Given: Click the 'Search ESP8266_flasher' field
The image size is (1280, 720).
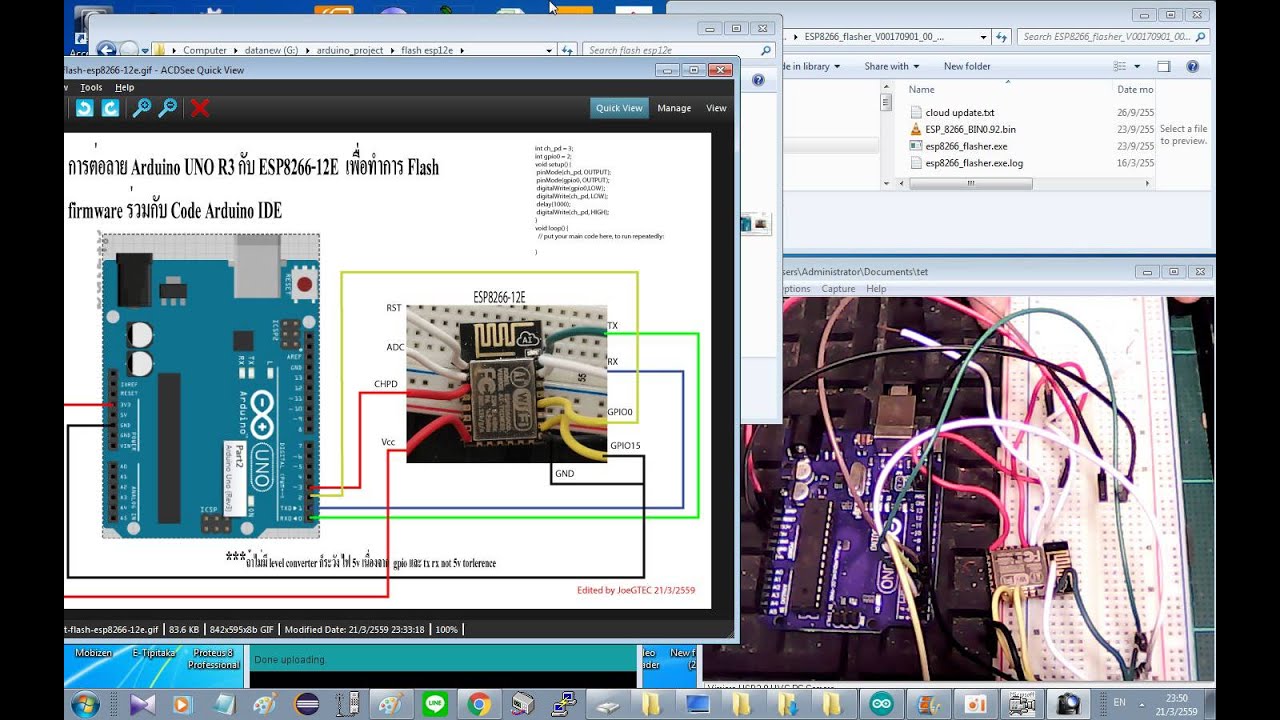Looking at the screenshot, I should click(1113, 37).
